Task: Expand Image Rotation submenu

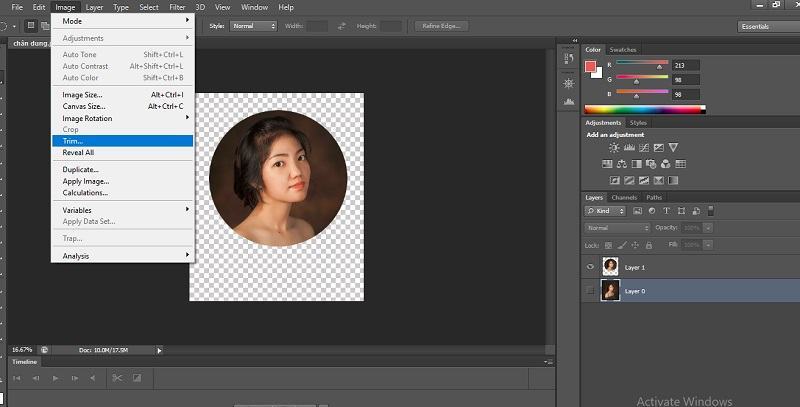Action: pos(122,118)
